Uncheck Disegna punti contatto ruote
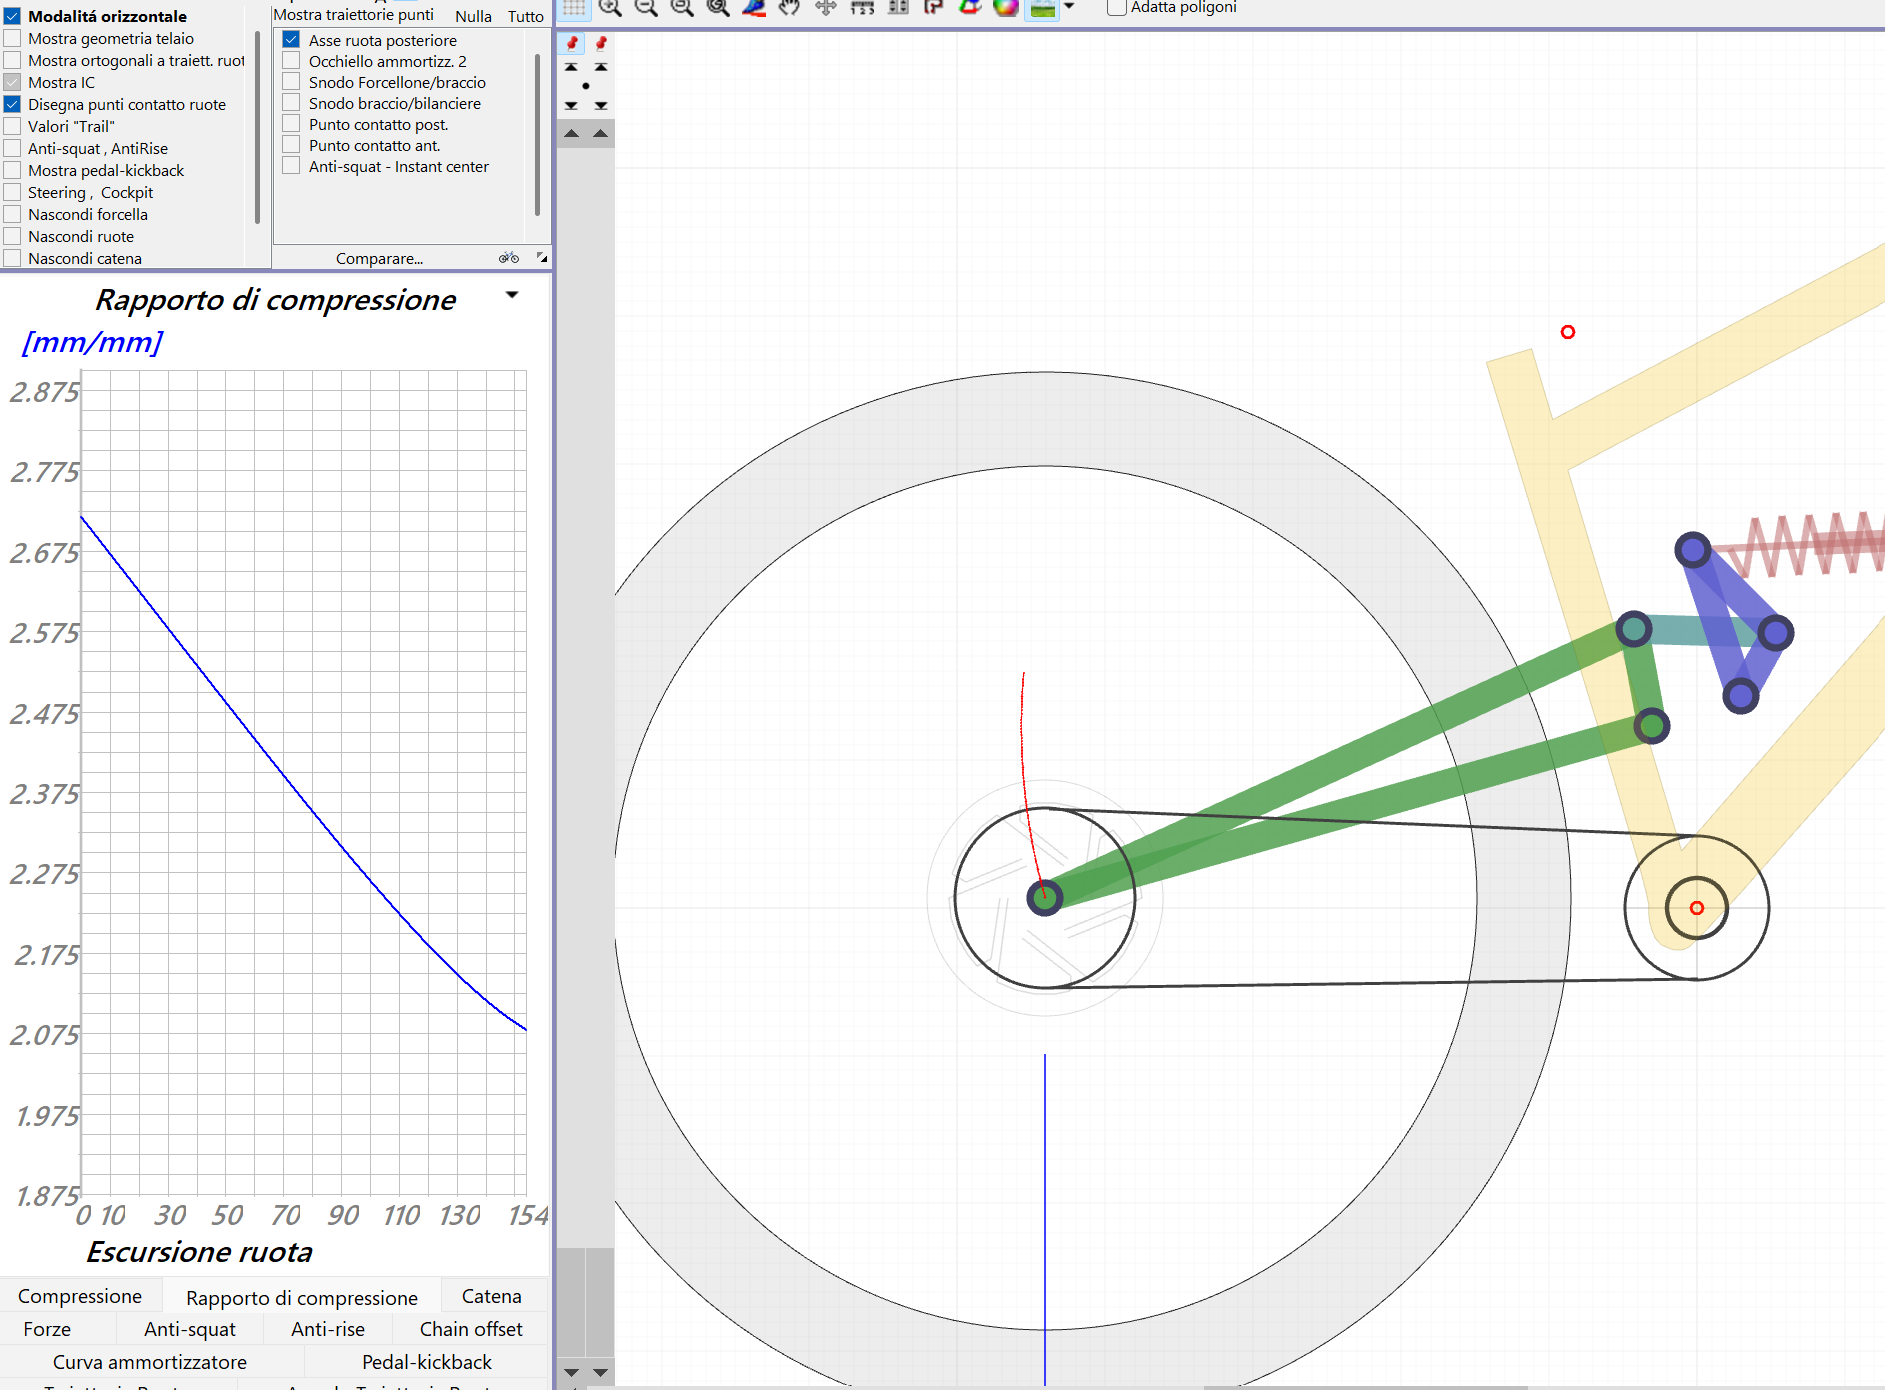Screen dimensions: 1885x1390 (x=12, y=104)
